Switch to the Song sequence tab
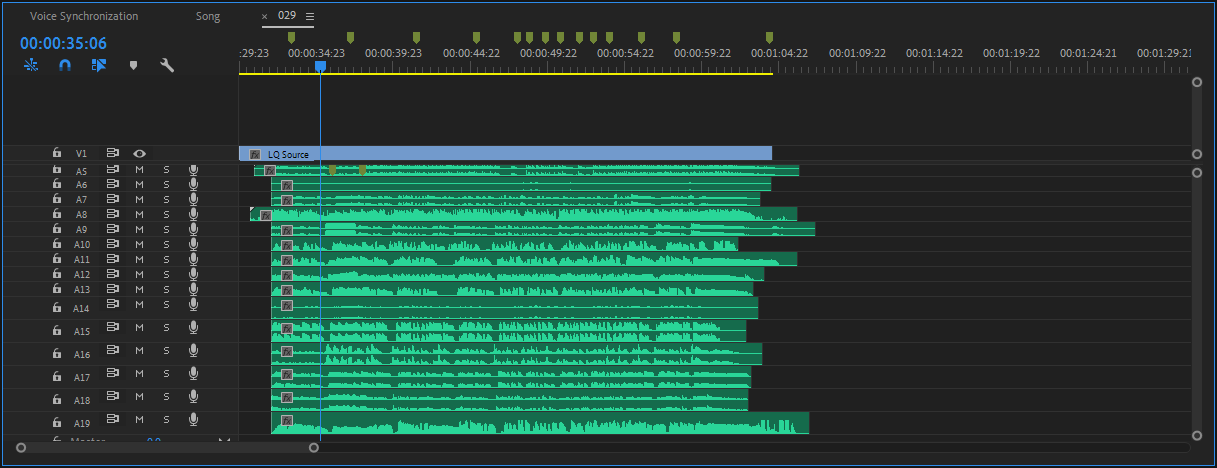Image resolution: width=1217 pixels, height=468 pixels. pyautogui.click(x=208, y=17)
